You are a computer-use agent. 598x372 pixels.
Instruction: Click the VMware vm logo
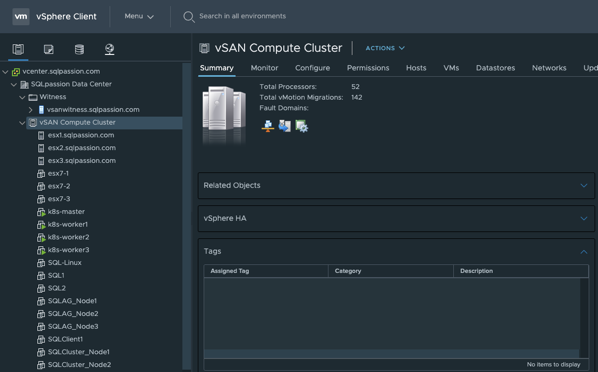point(21,16)
